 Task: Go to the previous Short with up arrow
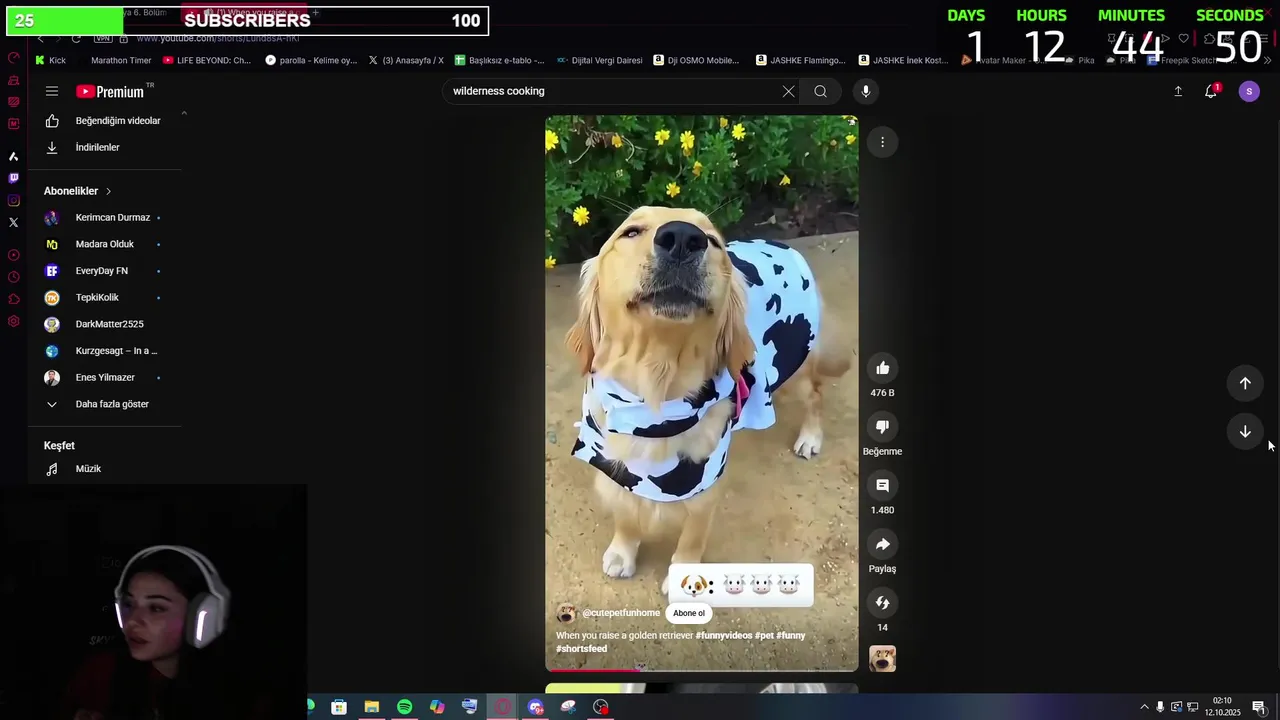(x=1245, y=383)
